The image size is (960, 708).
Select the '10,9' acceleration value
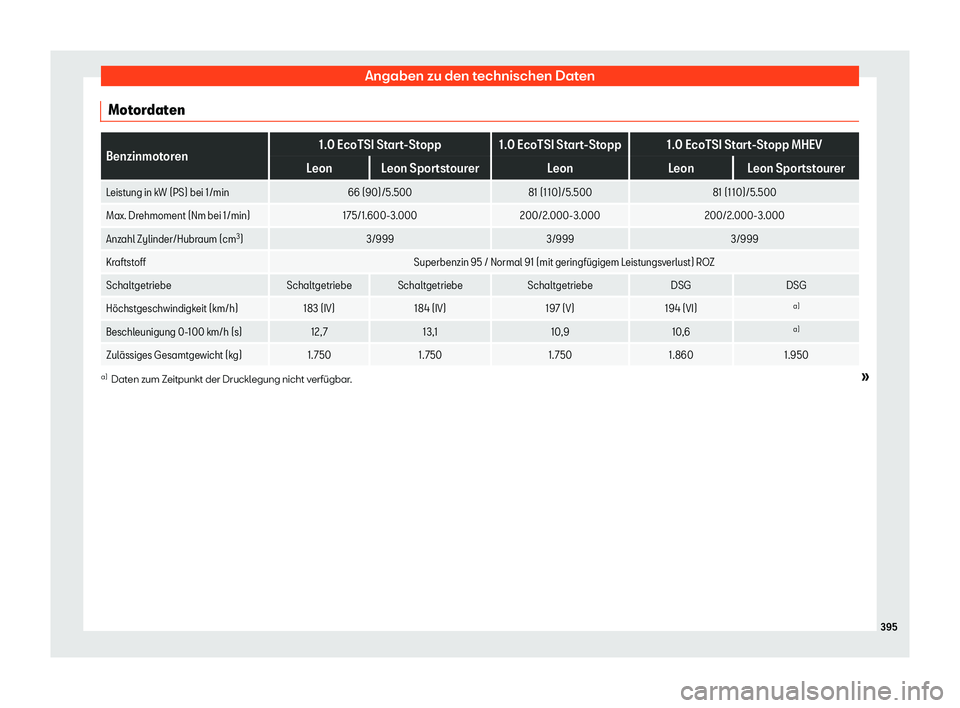point(560,332)
